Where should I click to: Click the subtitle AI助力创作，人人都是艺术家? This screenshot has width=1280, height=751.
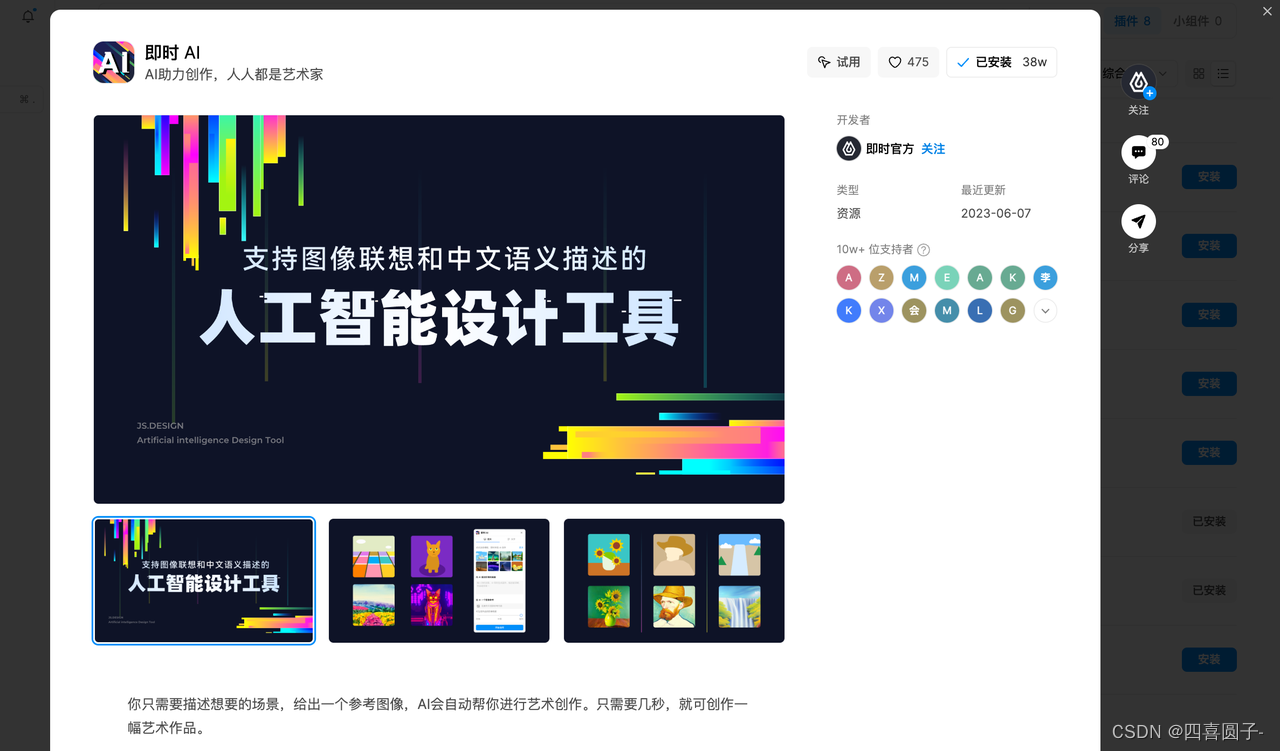[x=234, y=75]
